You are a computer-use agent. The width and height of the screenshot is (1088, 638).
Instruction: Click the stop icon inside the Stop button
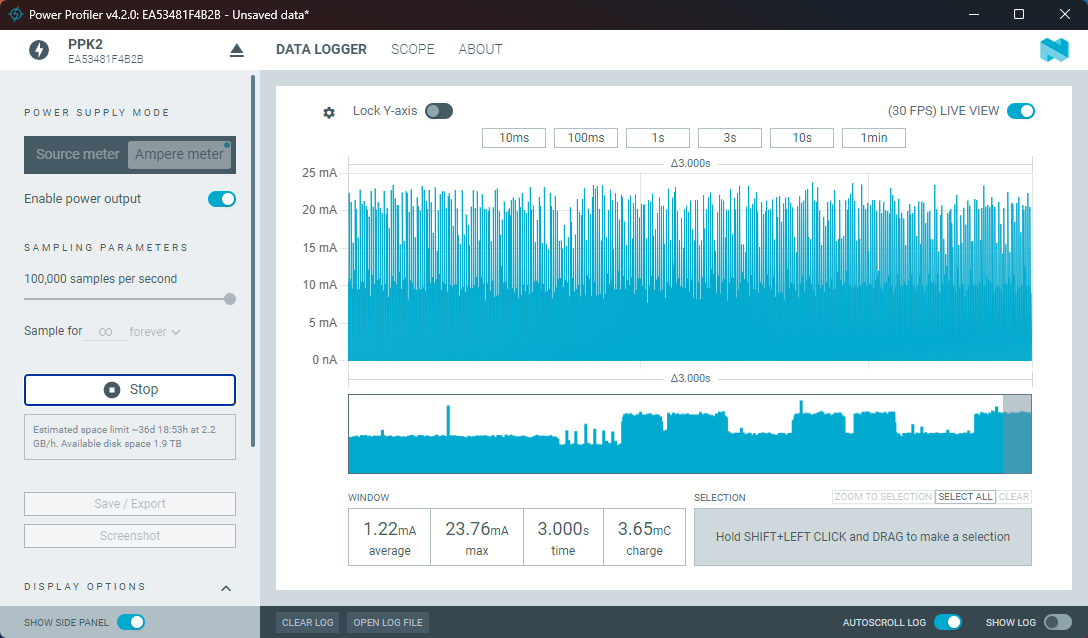112,390
